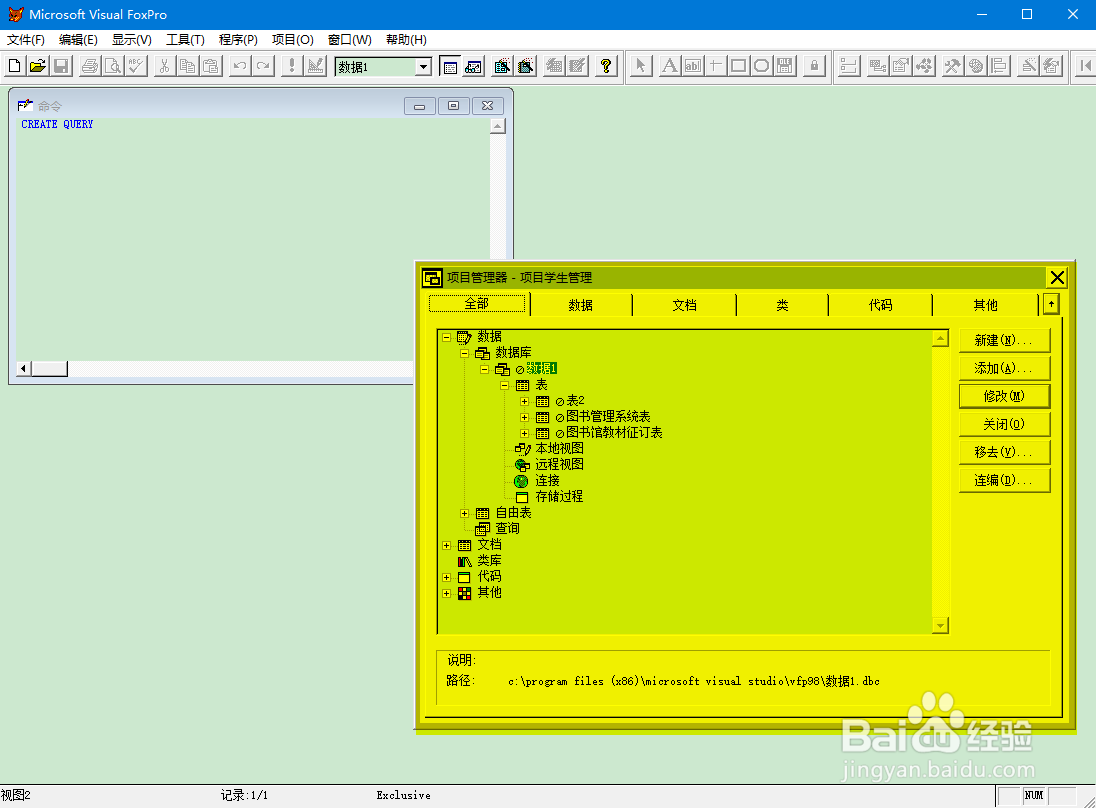Switch to the 类 tab in Project Manager
1096x808 pixels.
click(782, 305)
